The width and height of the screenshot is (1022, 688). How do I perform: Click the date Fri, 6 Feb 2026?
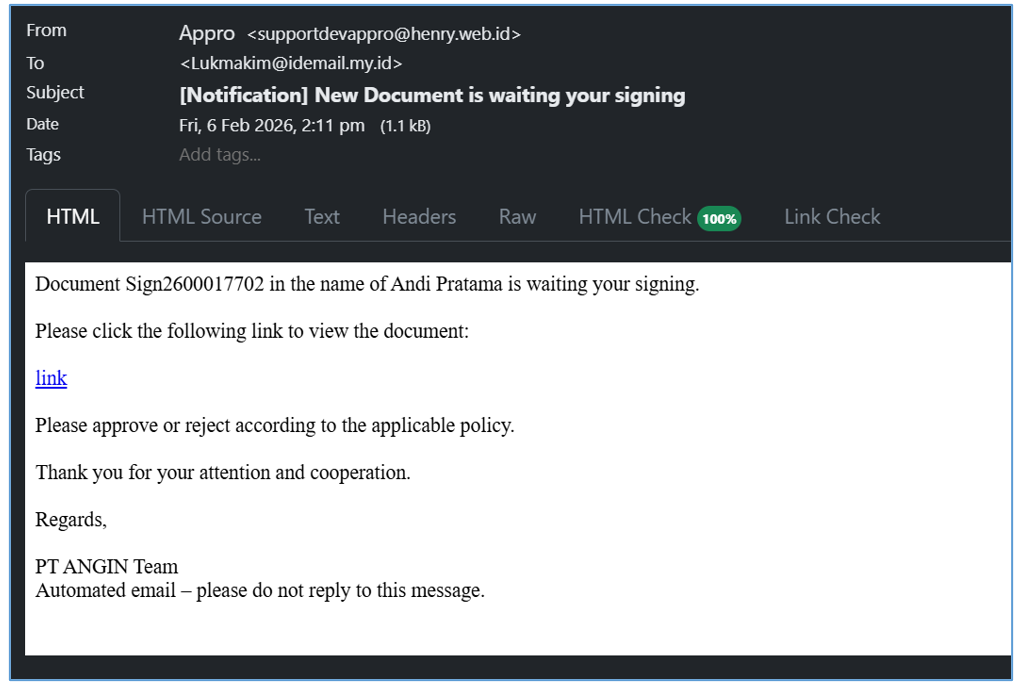tap(271, 125)
